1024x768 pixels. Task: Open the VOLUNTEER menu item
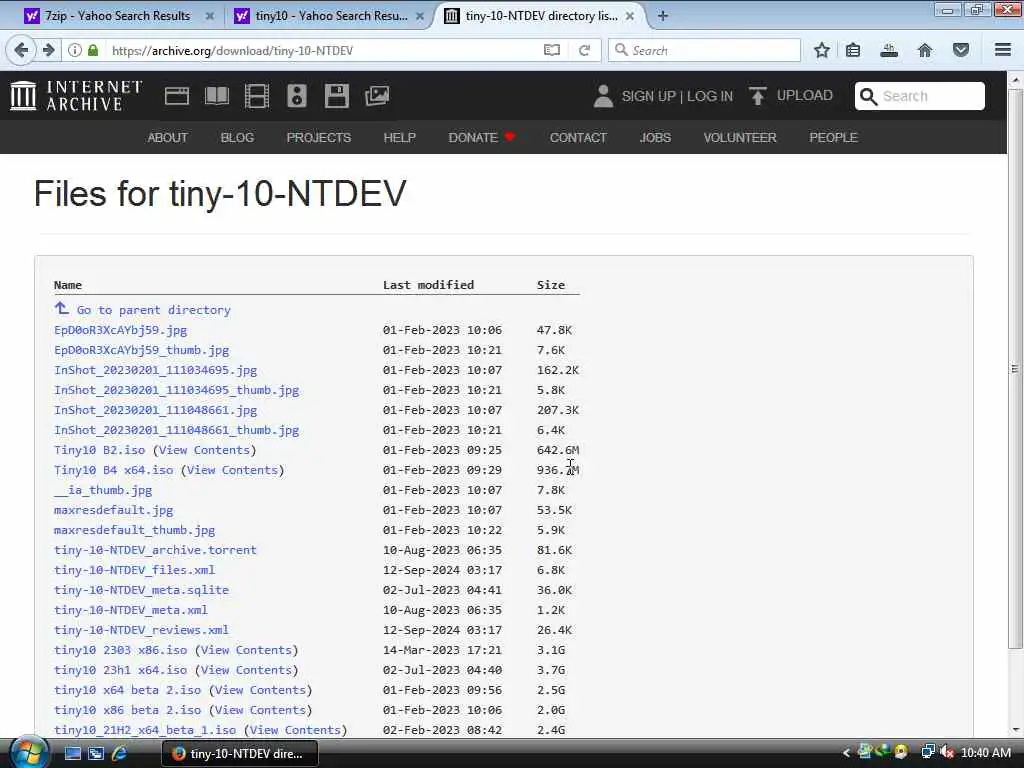click(x=740, y=137)
